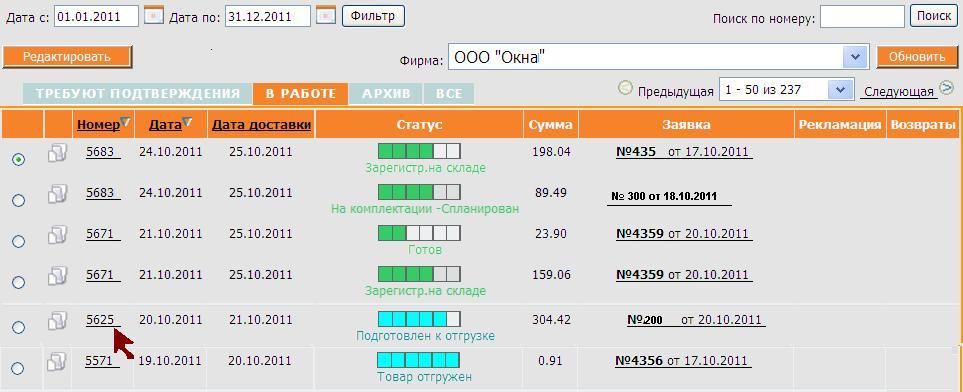Click previous page arrow icon
The image size is (963, 392).
(625, 88)
